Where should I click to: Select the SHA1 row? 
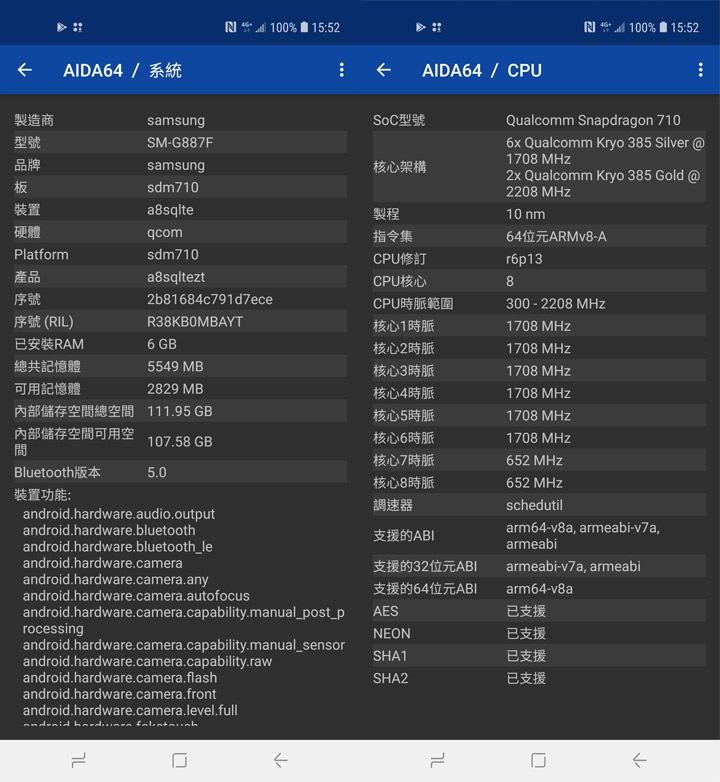pos(539,656)
